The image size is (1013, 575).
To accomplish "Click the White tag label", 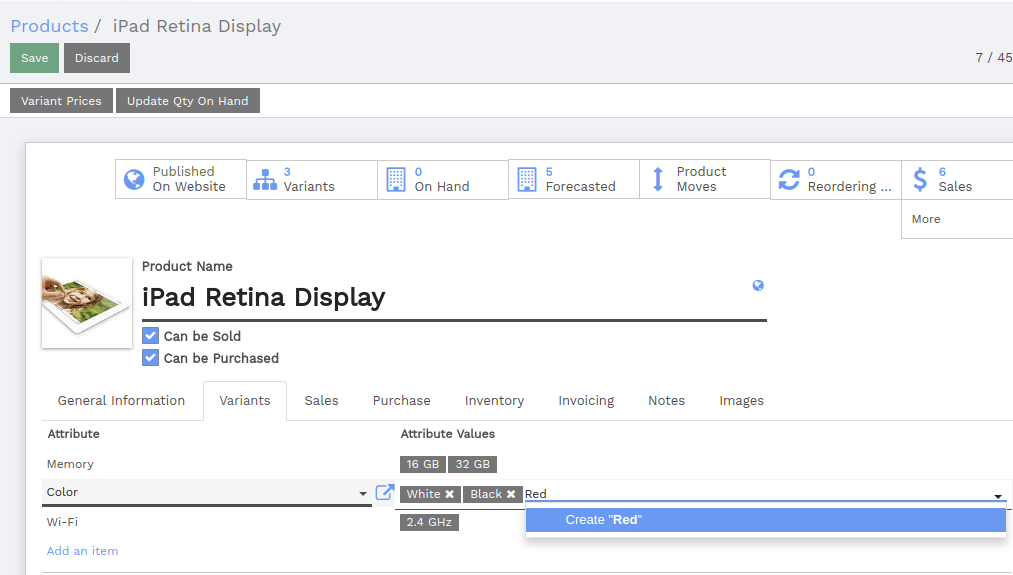I will pos(423,494).
